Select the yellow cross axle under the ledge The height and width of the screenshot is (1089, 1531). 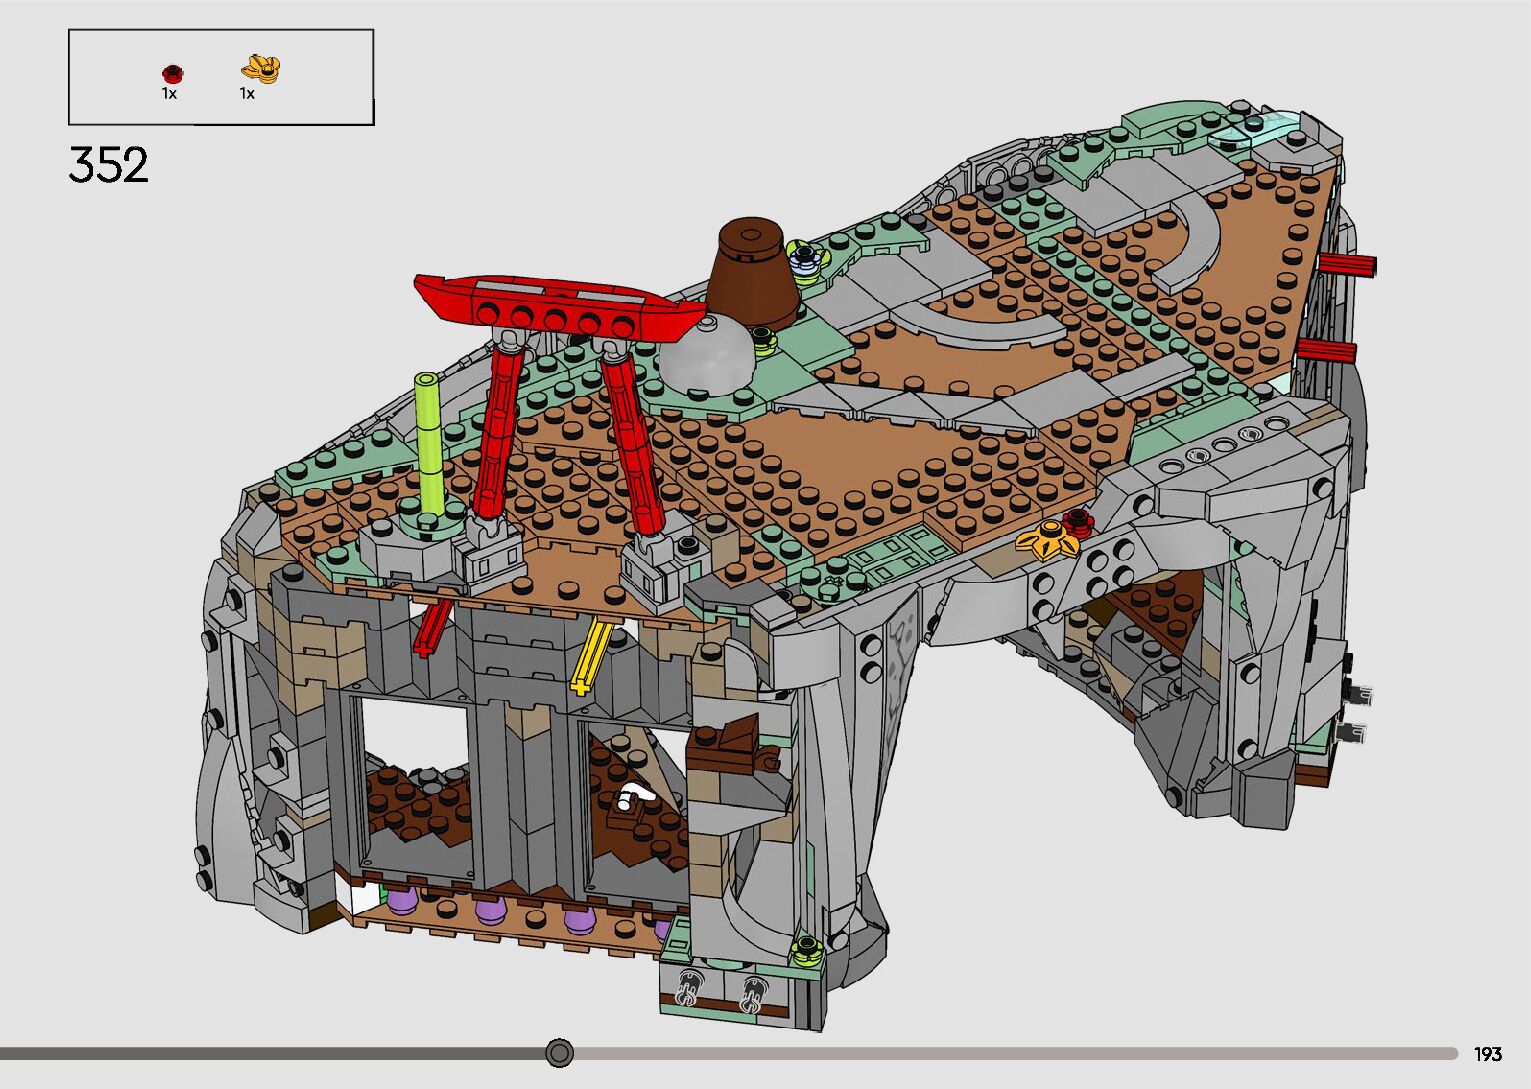pos(590,657)
